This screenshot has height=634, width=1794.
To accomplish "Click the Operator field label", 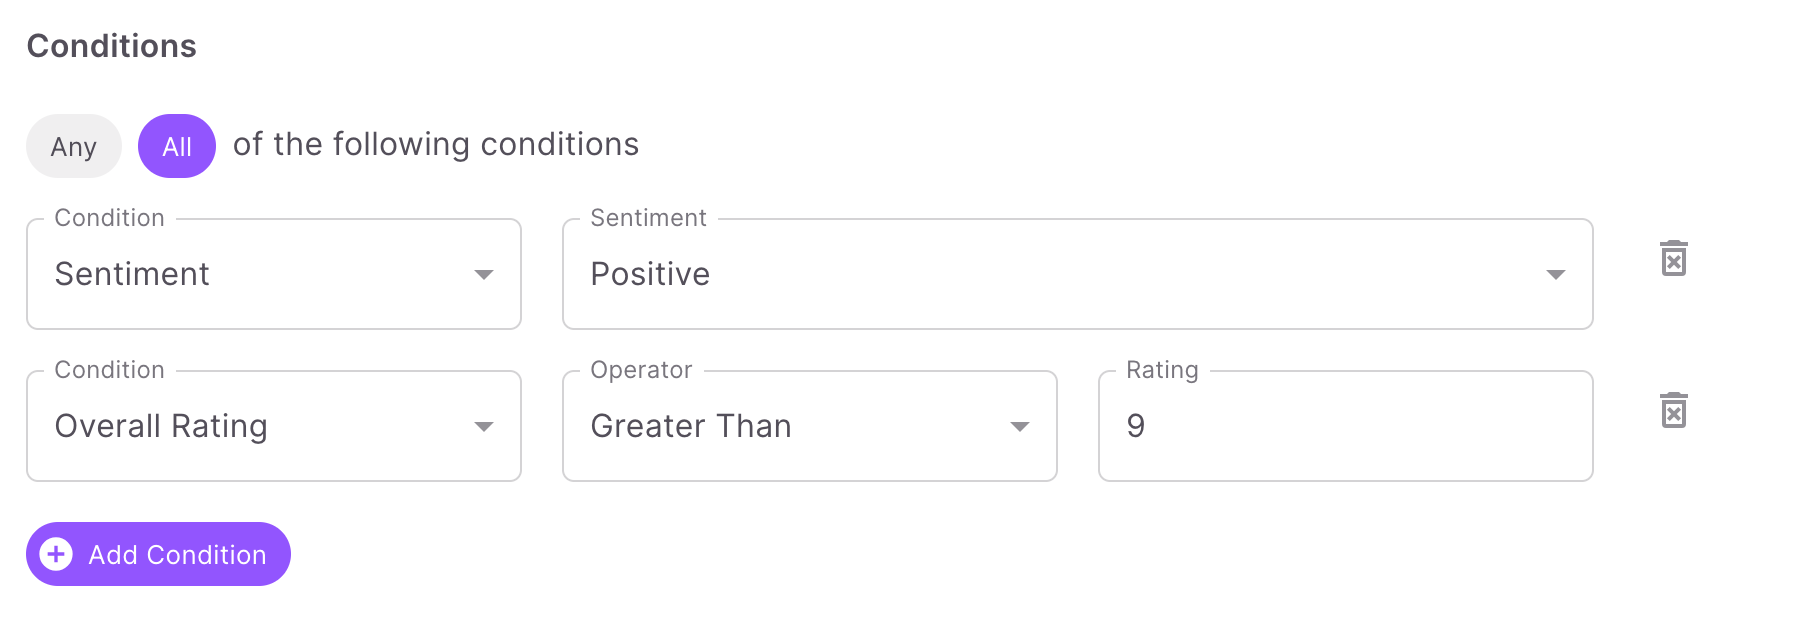I will (641, 370).
